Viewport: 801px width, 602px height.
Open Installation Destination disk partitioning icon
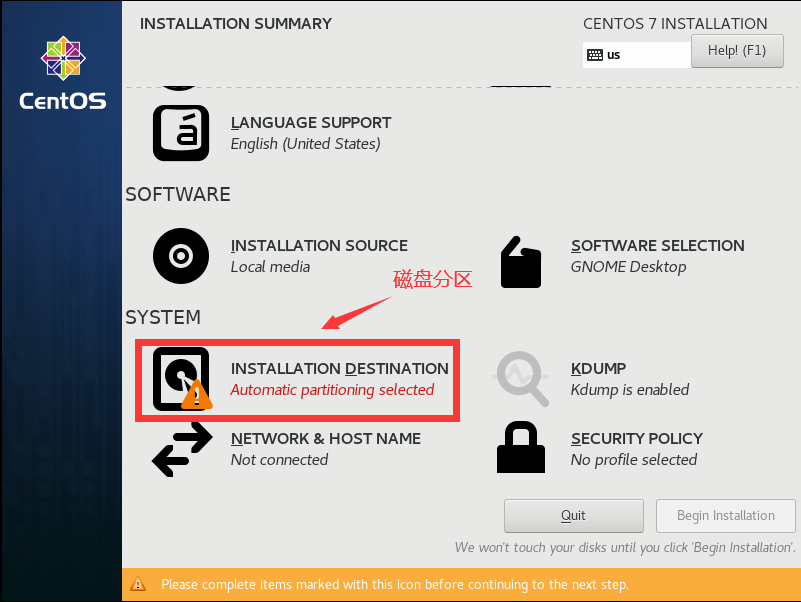[181, 379]
